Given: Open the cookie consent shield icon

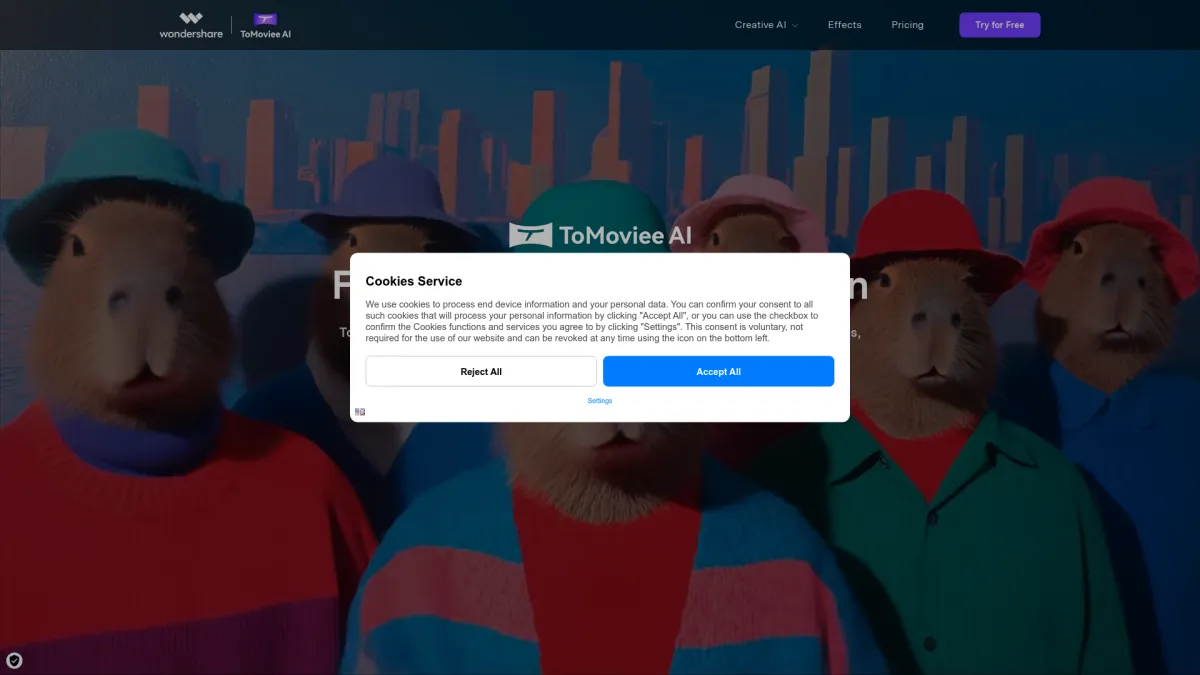Looking at the screenshot, I should pyautogui.click(x=14, y=660).
